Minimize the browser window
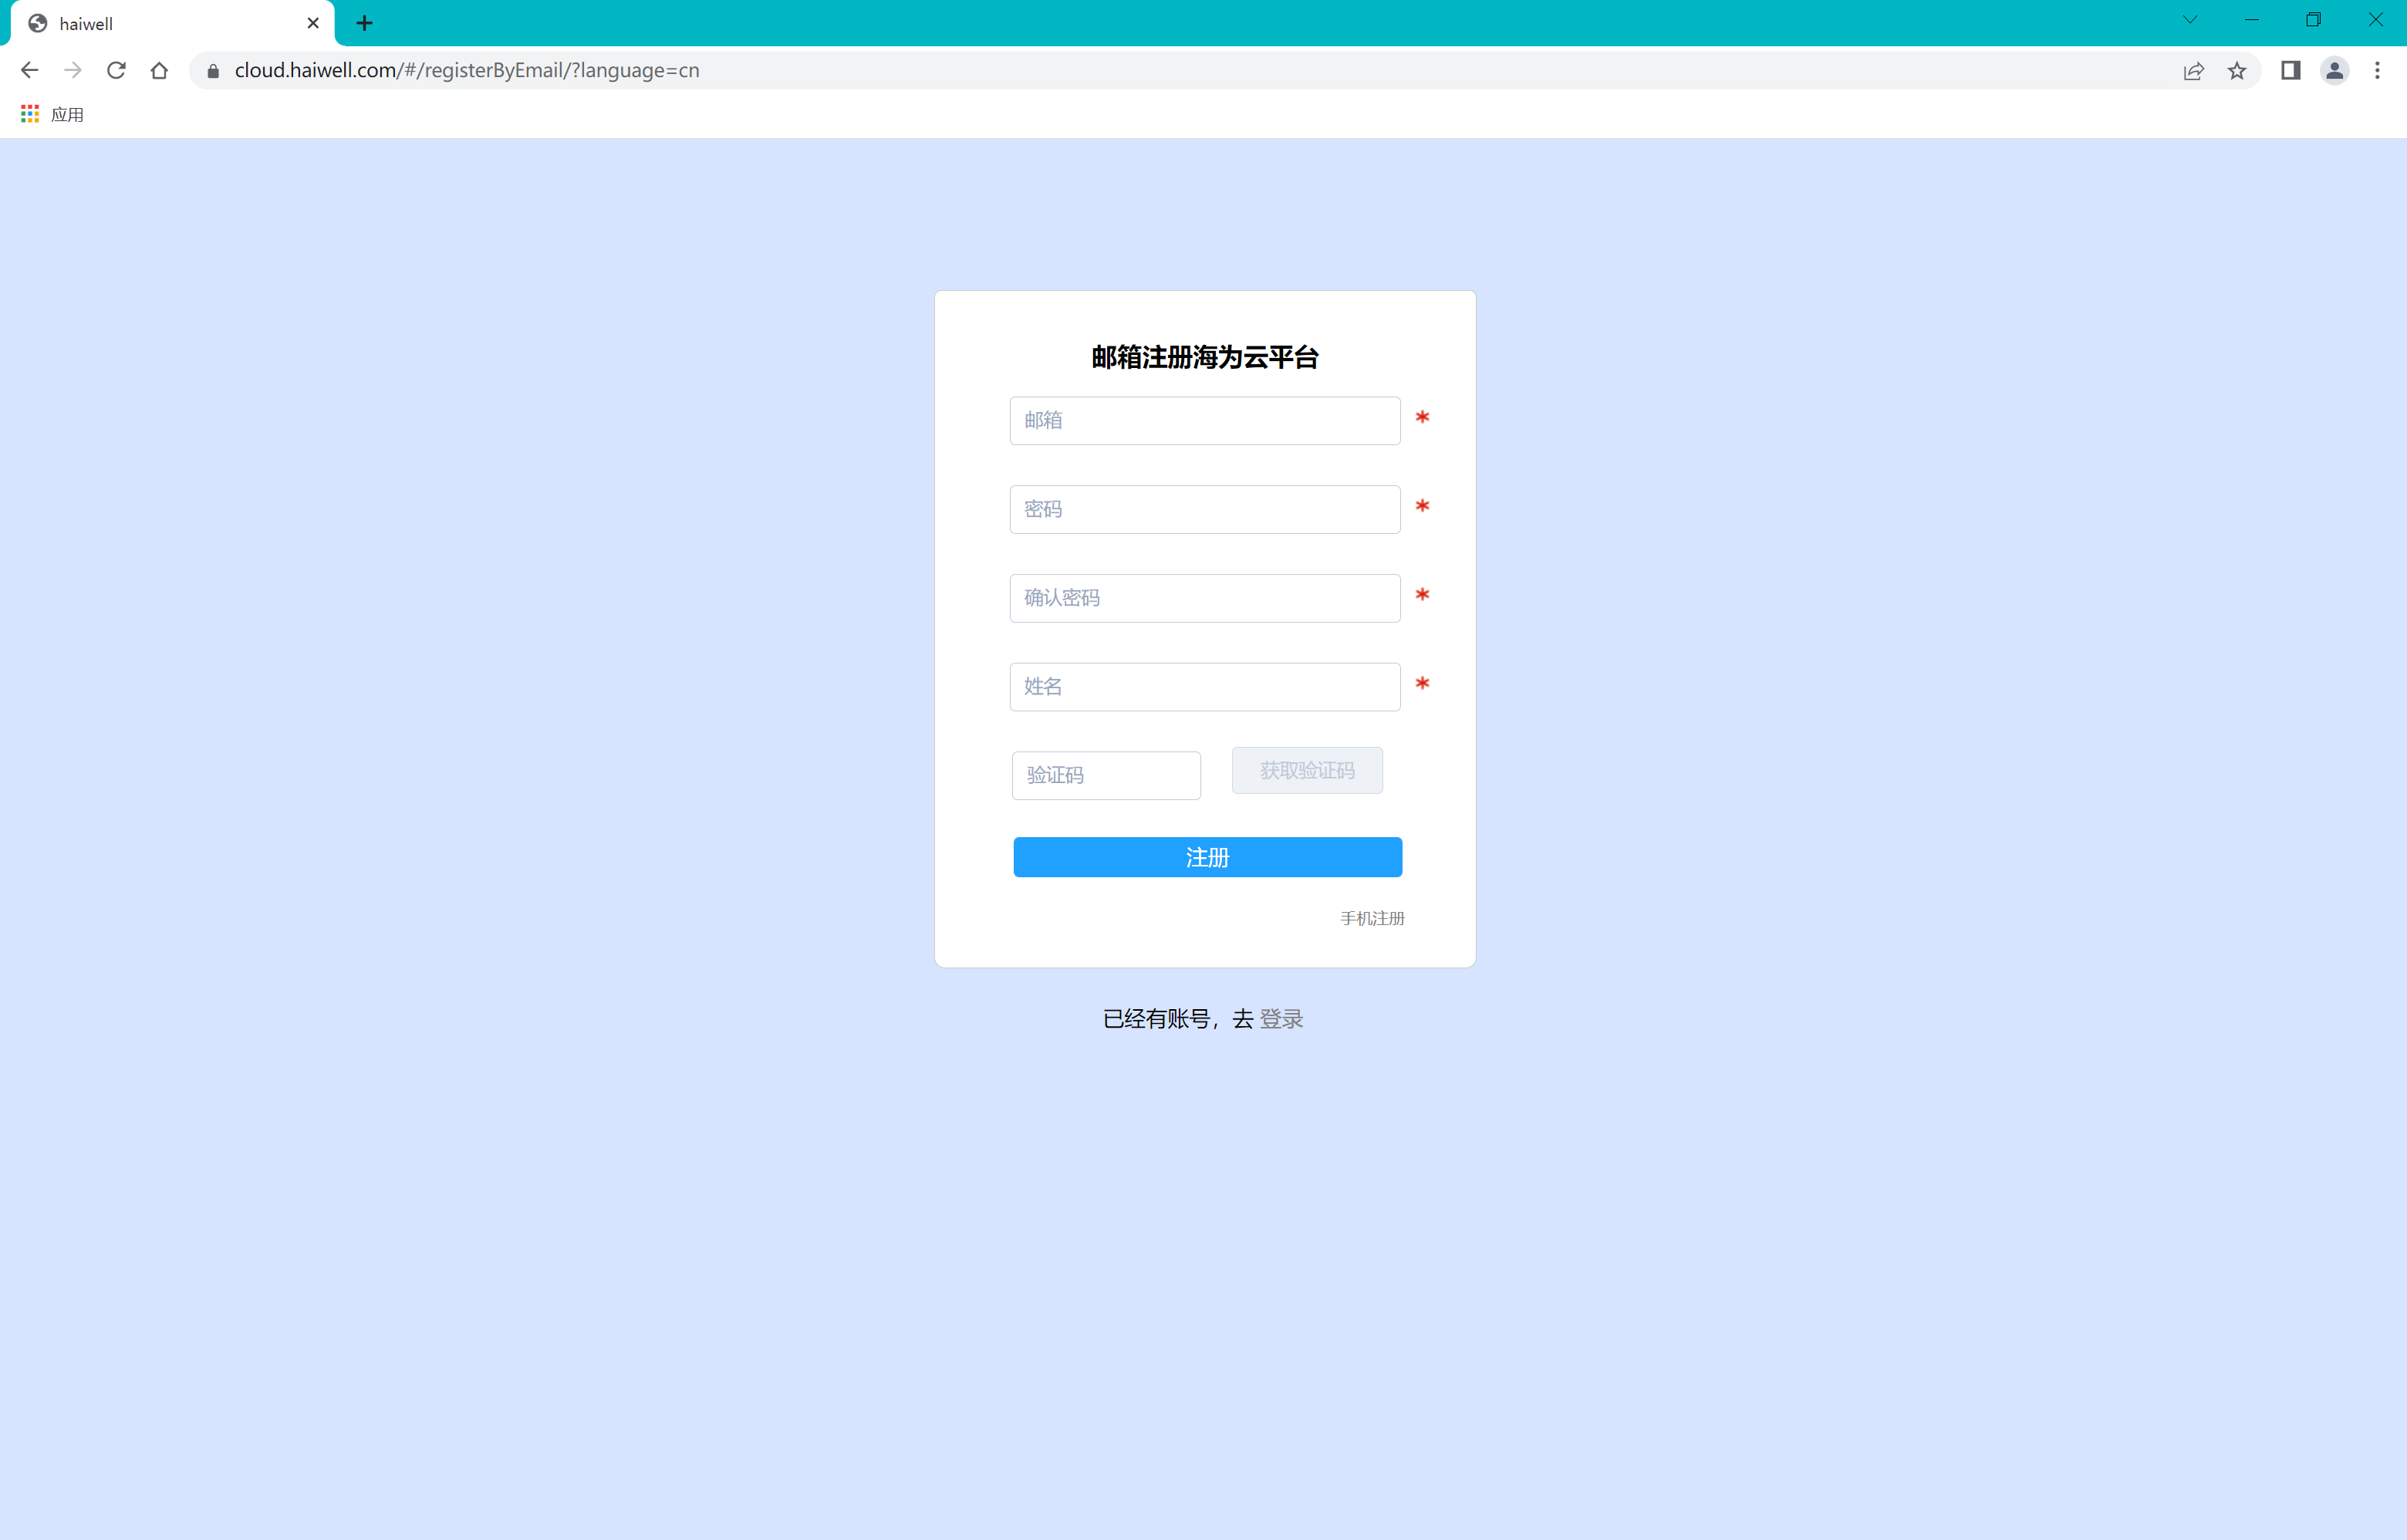 [2252, 20]
